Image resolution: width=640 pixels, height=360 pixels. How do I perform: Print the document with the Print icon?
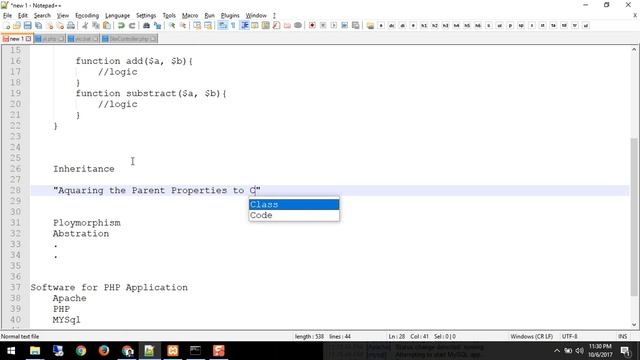[71, 26]
